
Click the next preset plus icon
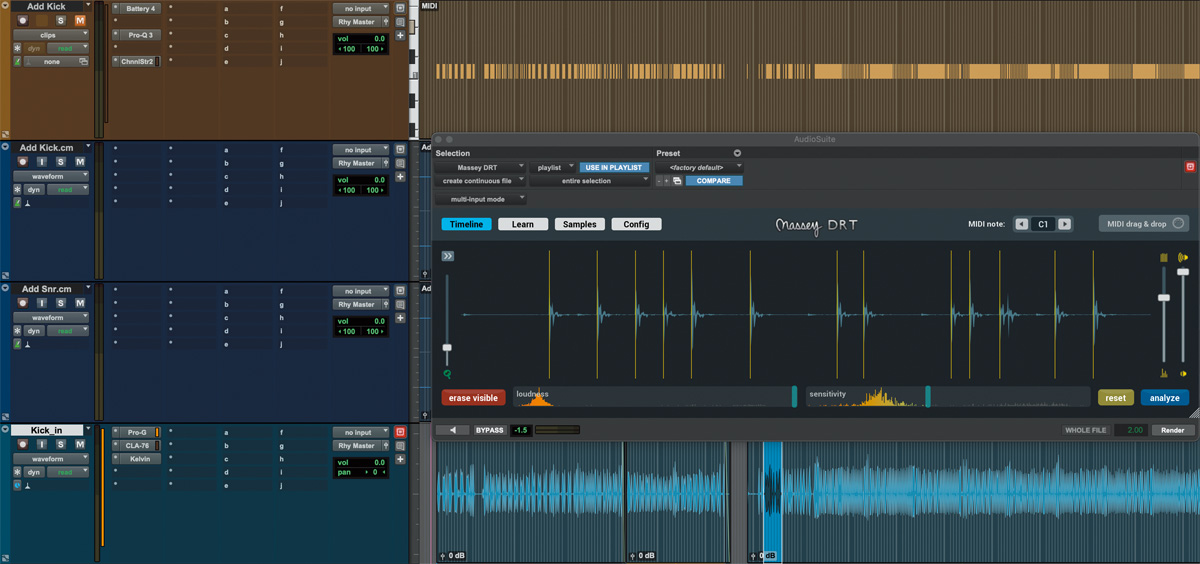pos(666,181)
